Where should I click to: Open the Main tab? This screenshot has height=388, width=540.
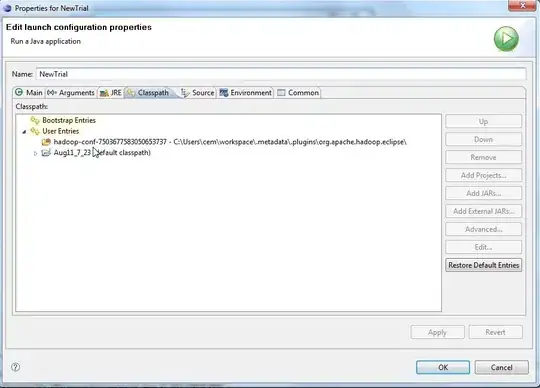pos(29,93)
